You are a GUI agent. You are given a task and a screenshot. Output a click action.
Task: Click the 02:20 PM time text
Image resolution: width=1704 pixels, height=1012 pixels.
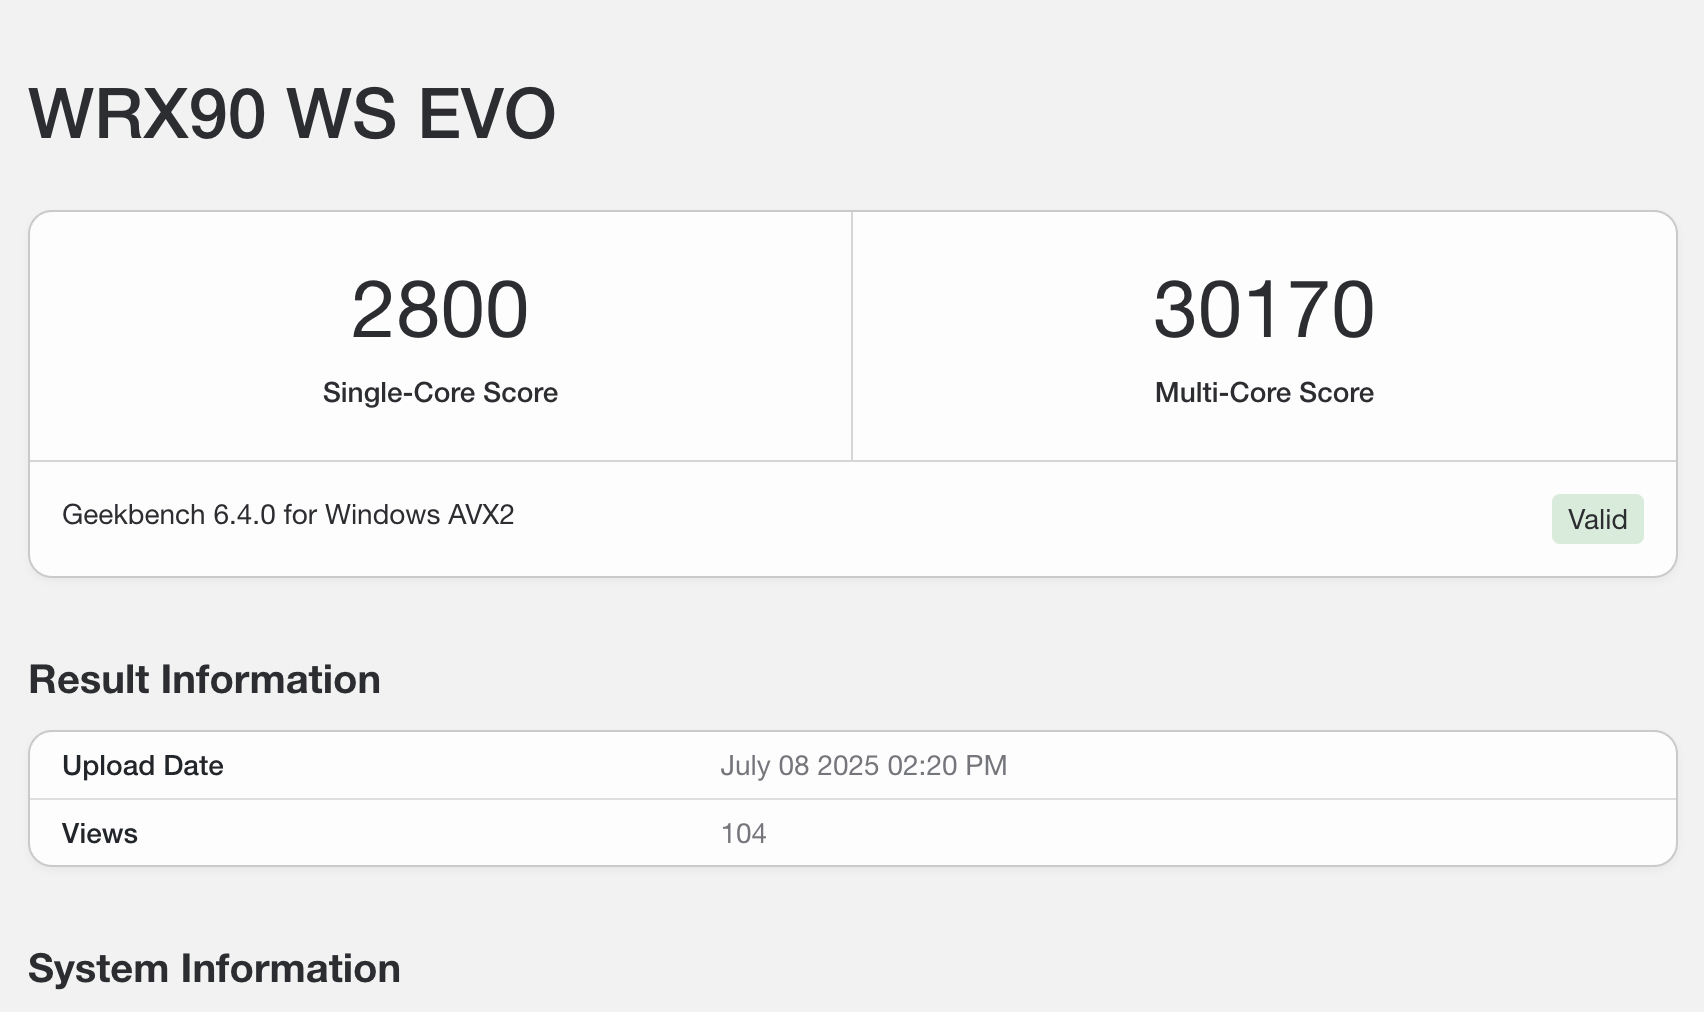click(x=947, y=766)
